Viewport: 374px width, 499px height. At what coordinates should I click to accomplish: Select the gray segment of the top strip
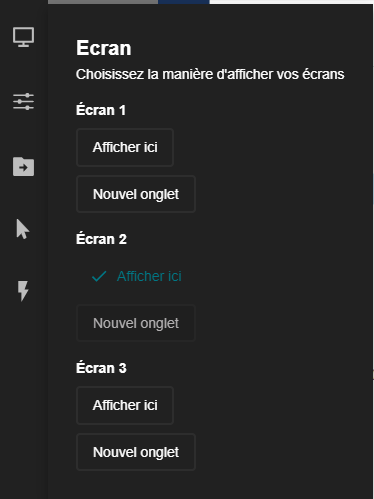[103, 2]
